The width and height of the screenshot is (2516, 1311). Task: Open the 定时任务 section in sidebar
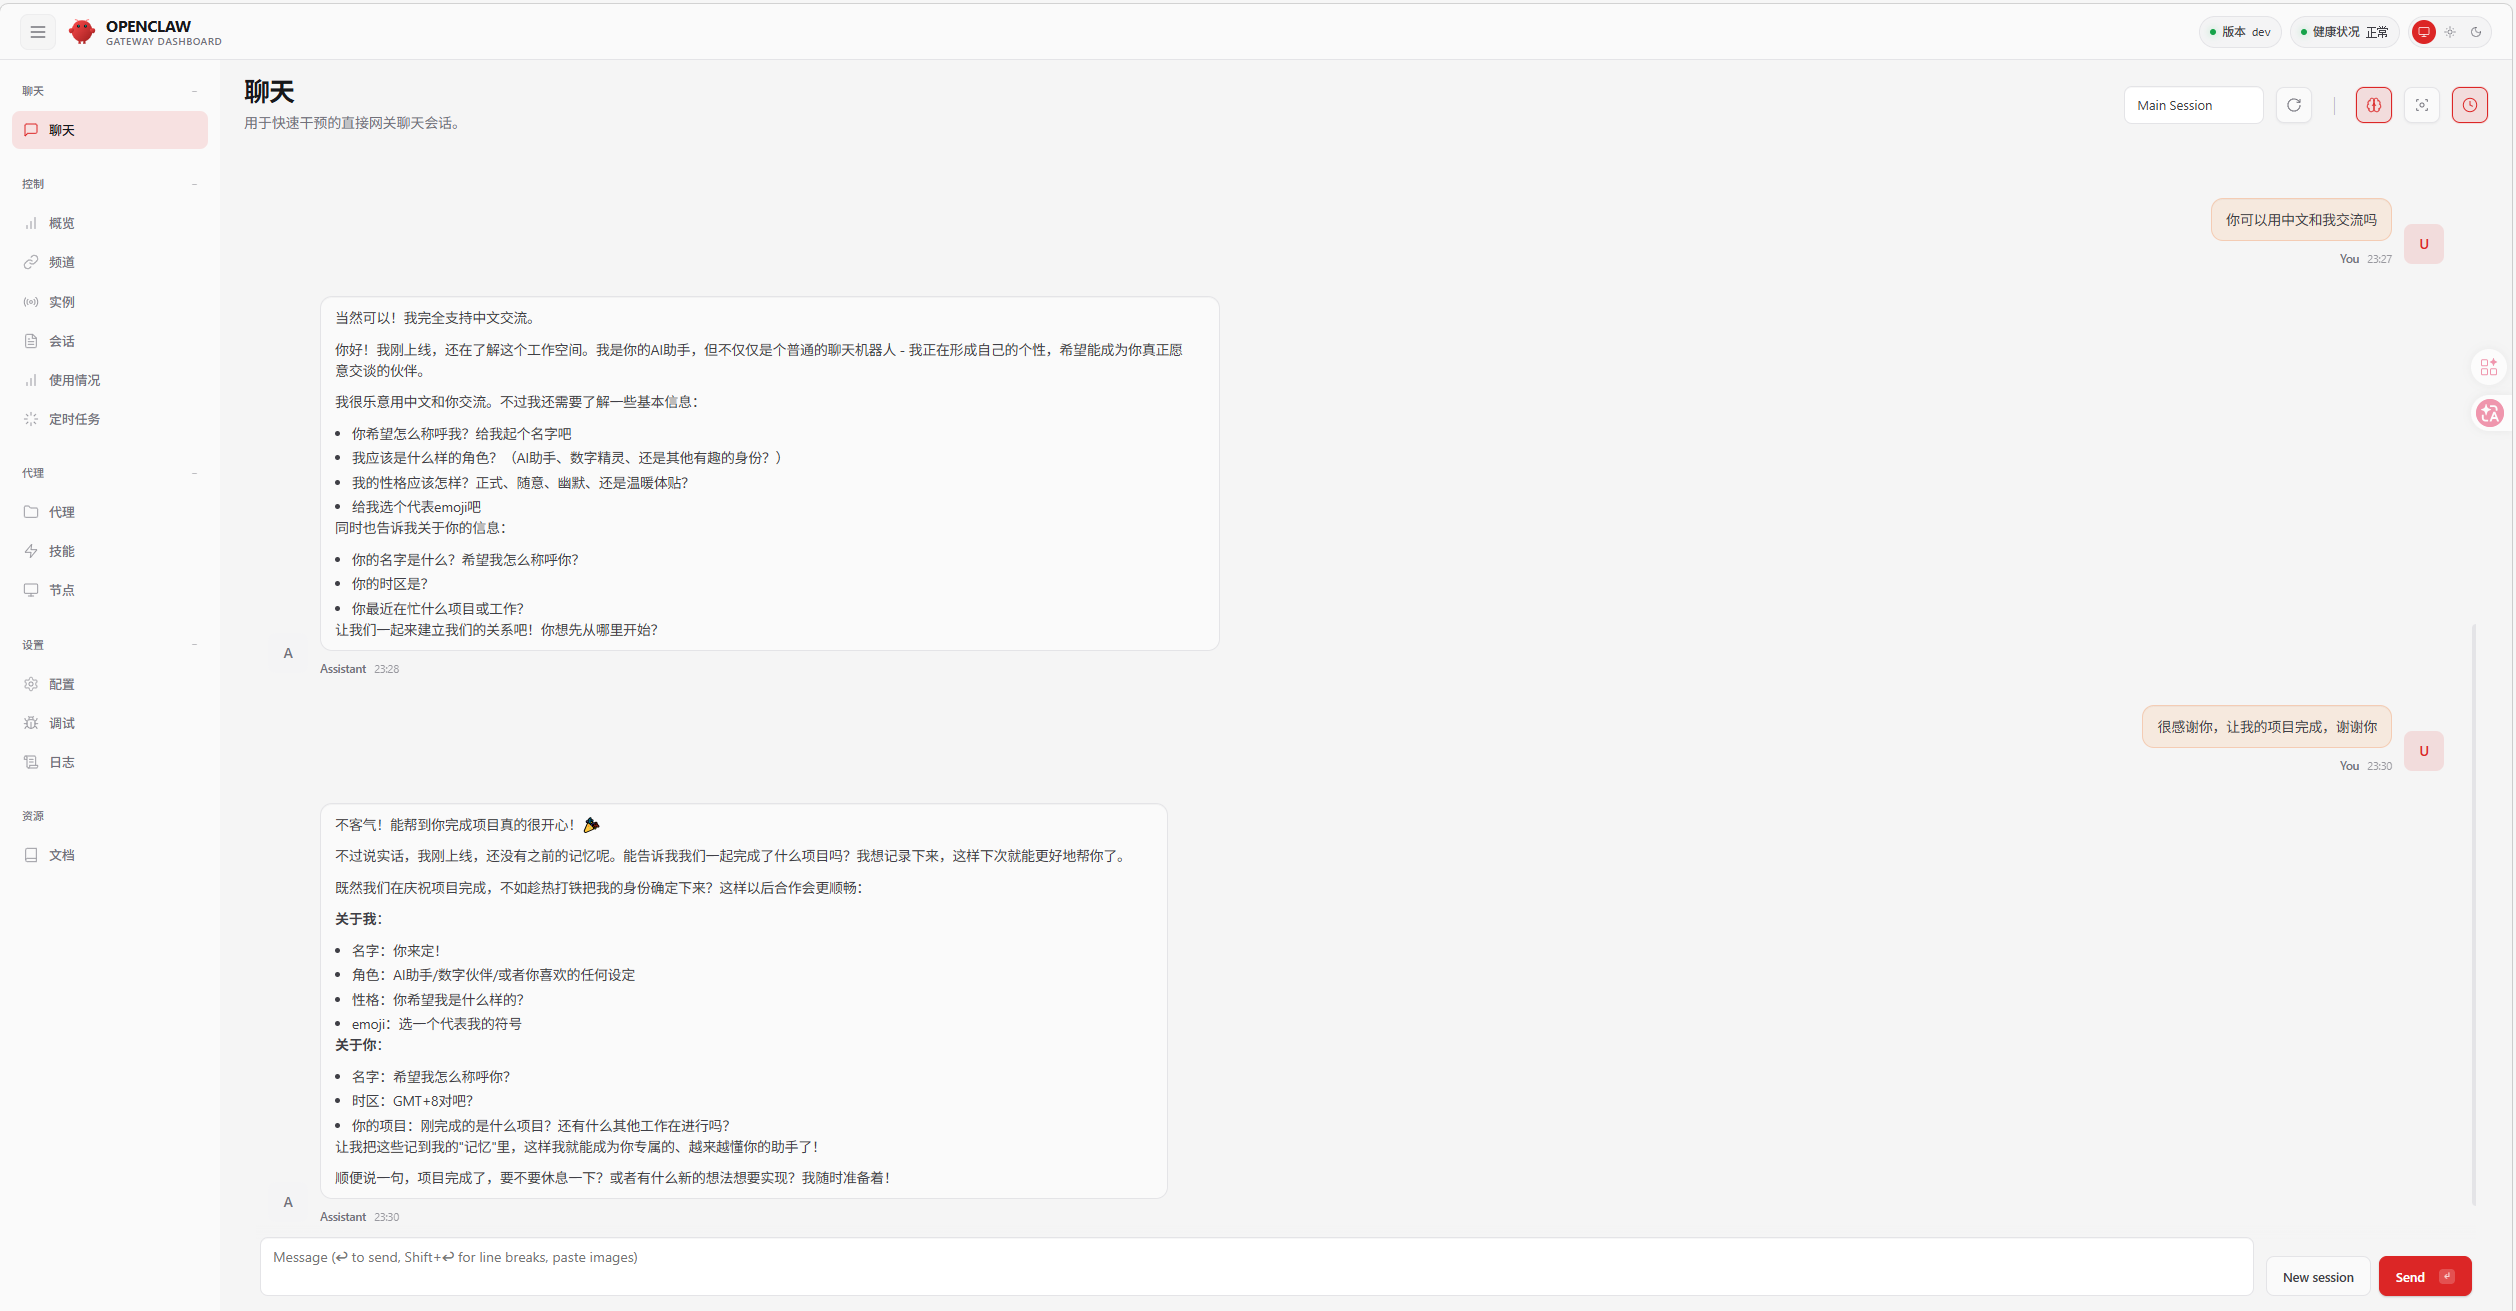click(x=74, y=419)
